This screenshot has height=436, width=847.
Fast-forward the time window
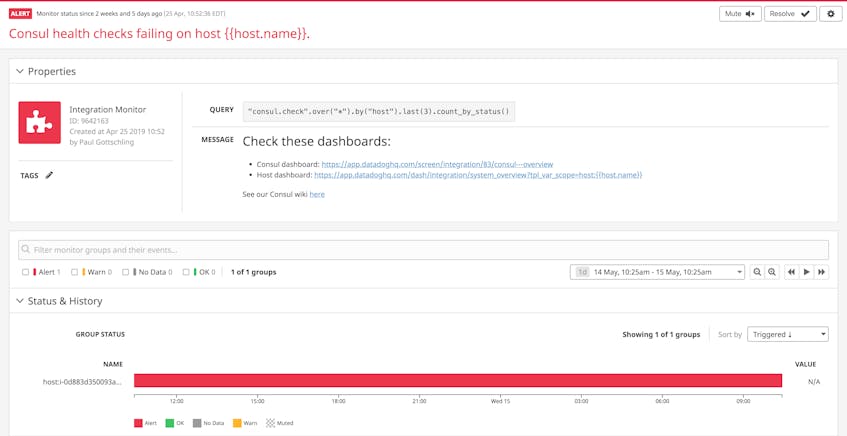point(822,272)
